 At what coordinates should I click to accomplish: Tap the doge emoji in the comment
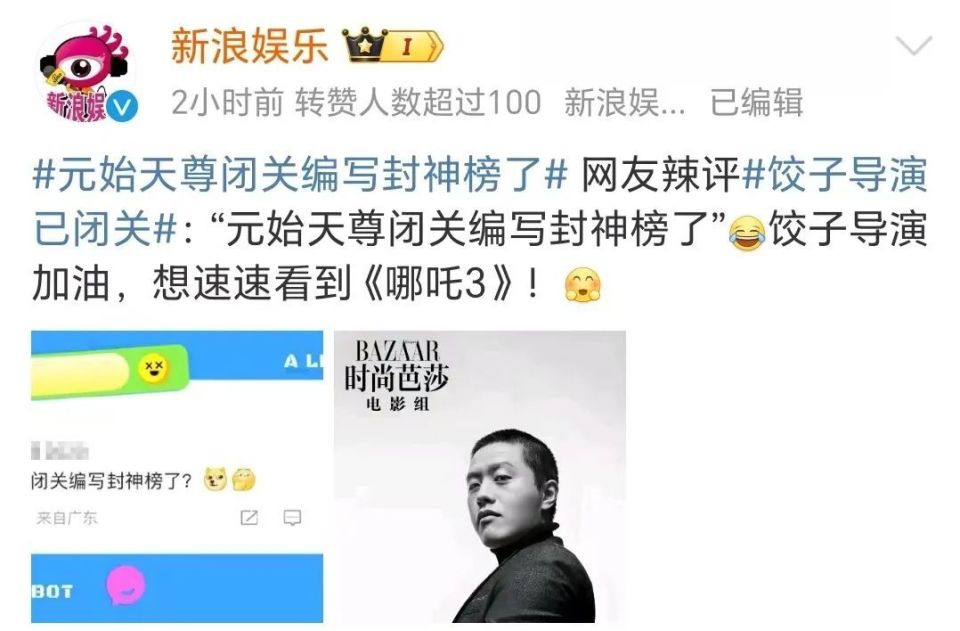coord(216,479)
